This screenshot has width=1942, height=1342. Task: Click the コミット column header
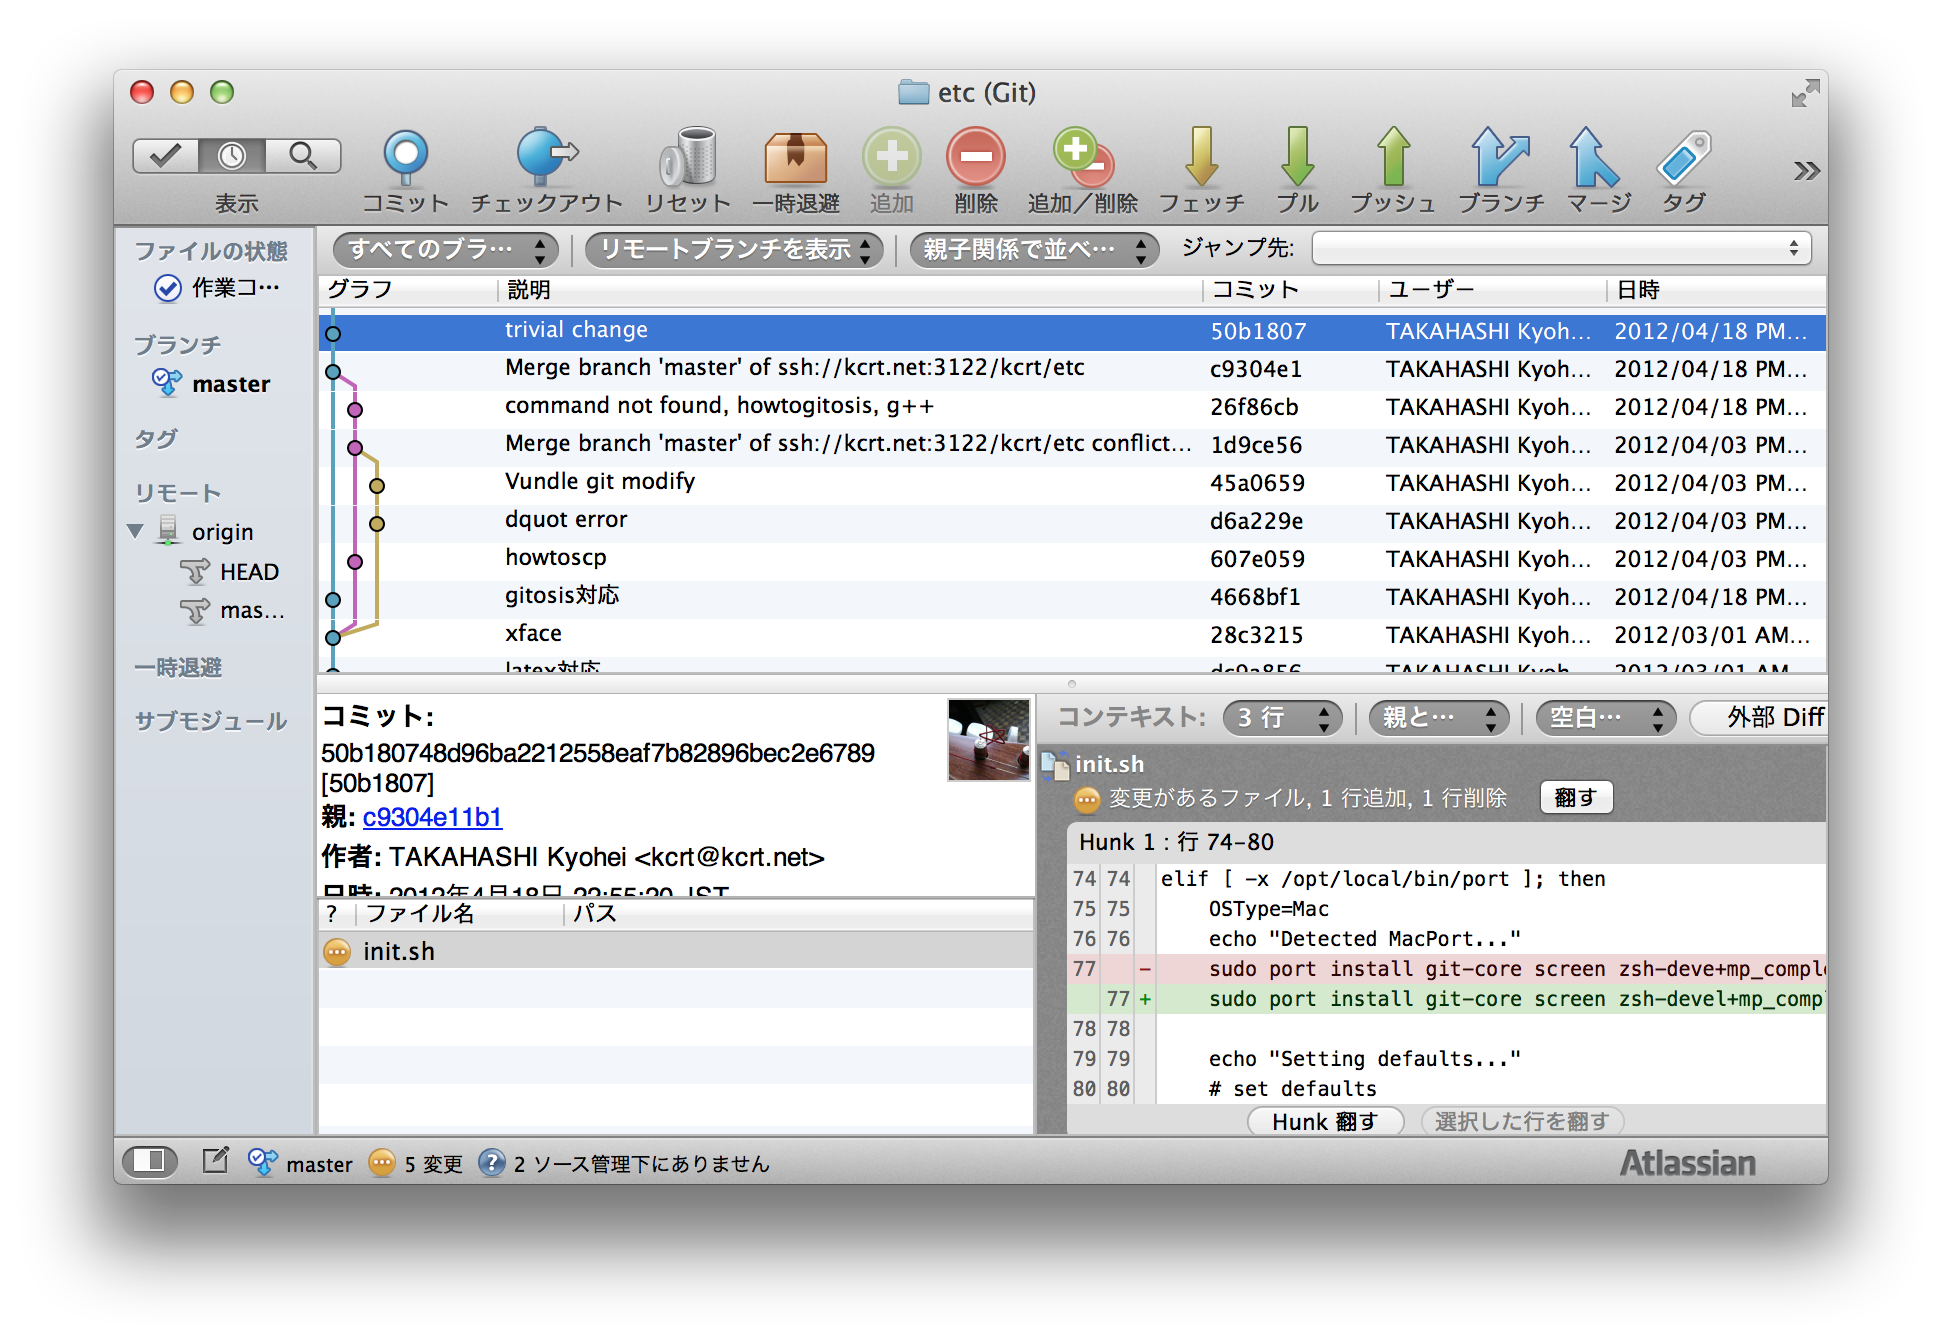pos(1290,290)
